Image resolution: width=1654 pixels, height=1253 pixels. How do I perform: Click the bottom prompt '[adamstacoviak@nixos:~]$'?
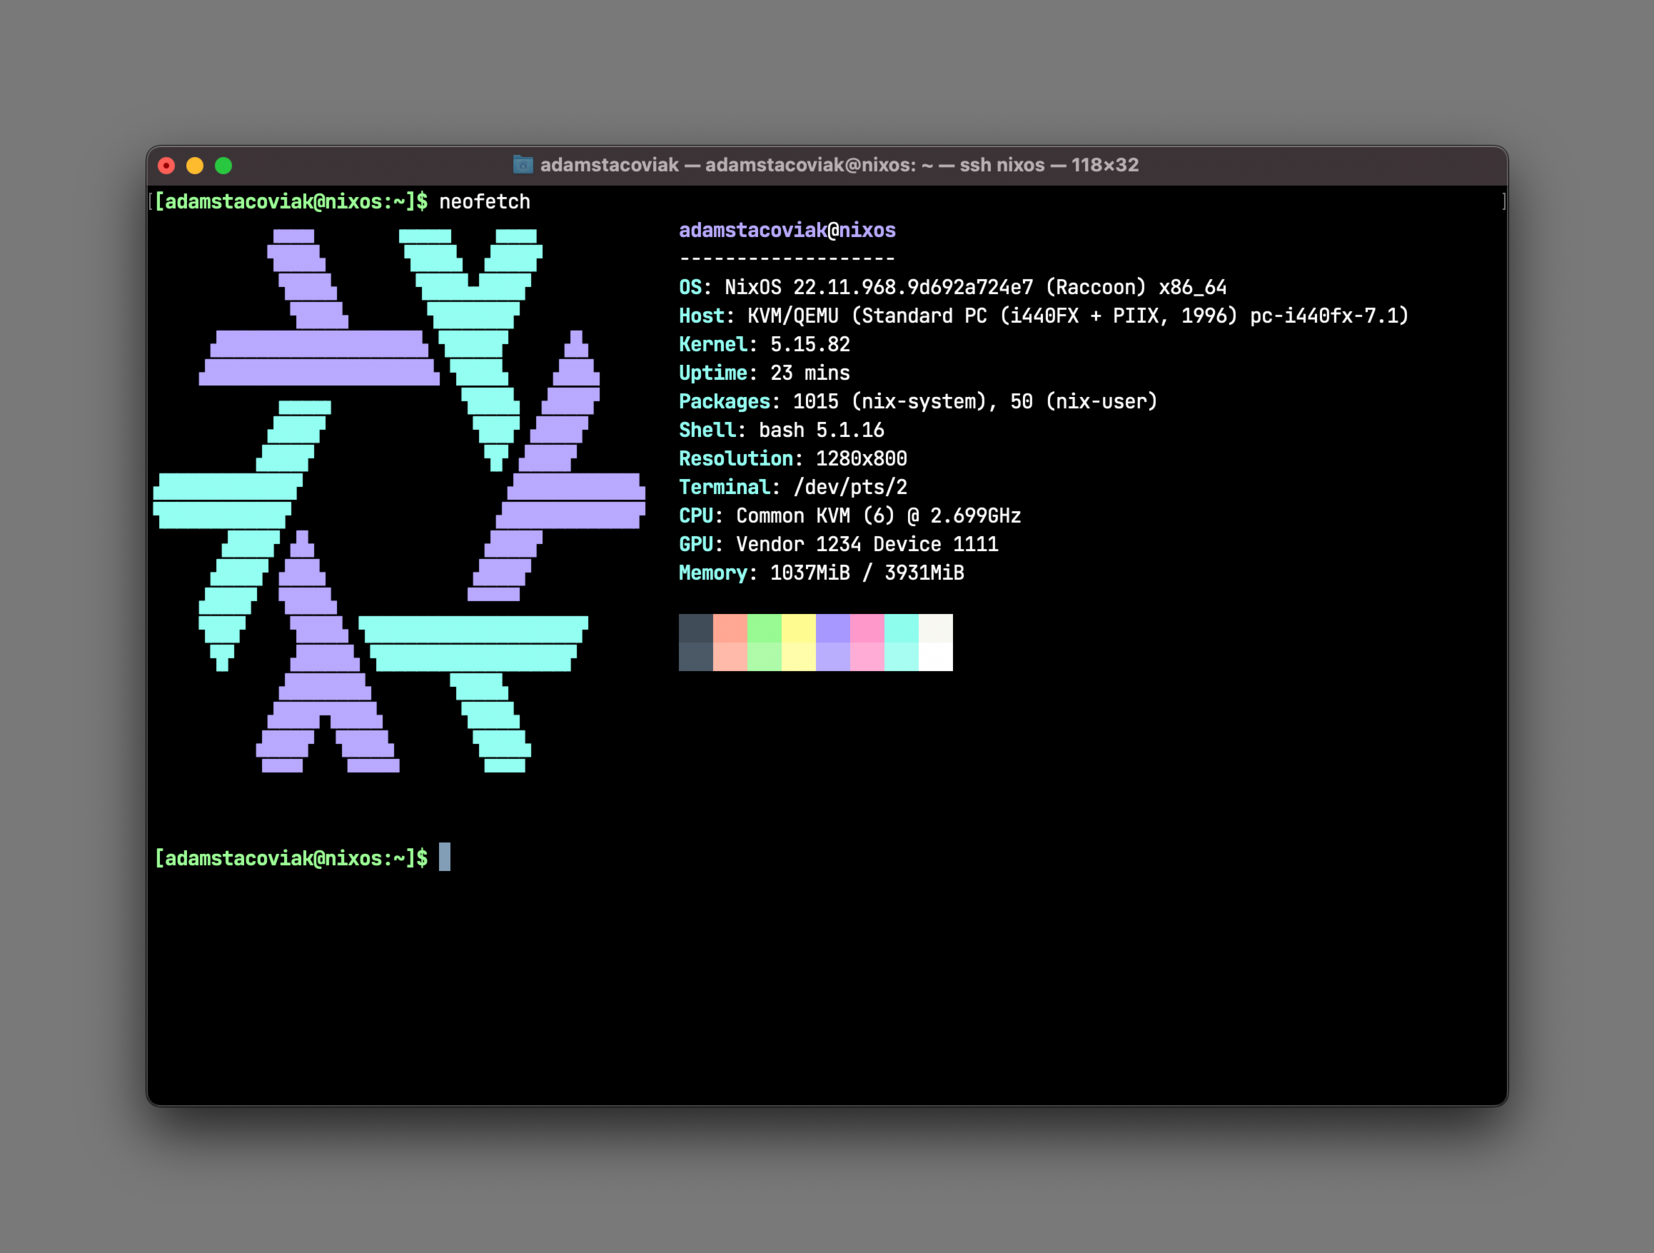(291, 859)
